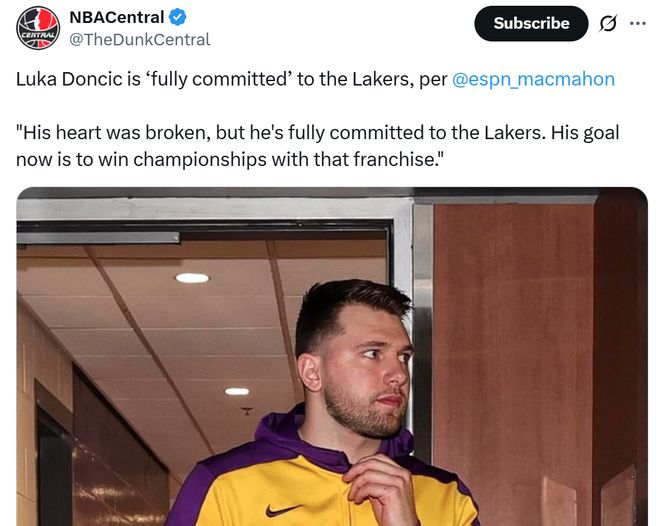Open the NBACentral profile avatar
This screenshot has height=526, width=660.
click(38, 28)
